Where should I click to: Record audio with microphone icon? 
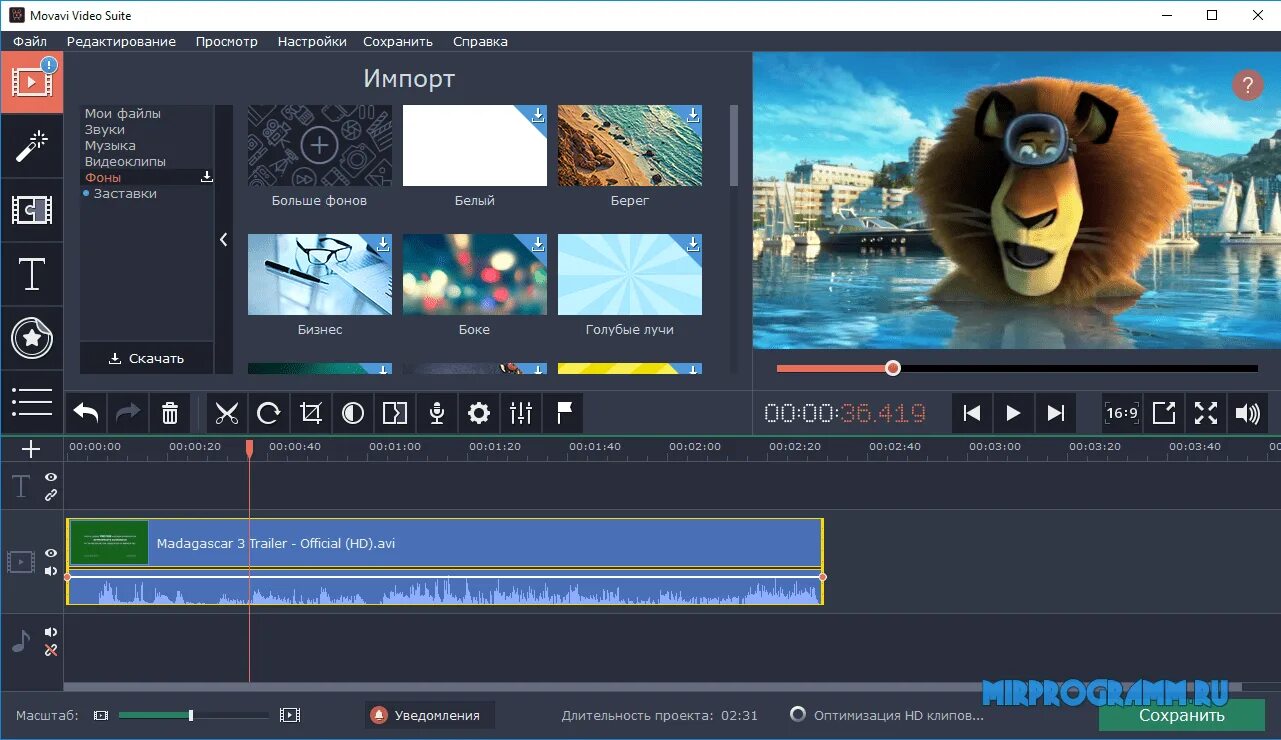pyautogui.click(x=437, y=413)
